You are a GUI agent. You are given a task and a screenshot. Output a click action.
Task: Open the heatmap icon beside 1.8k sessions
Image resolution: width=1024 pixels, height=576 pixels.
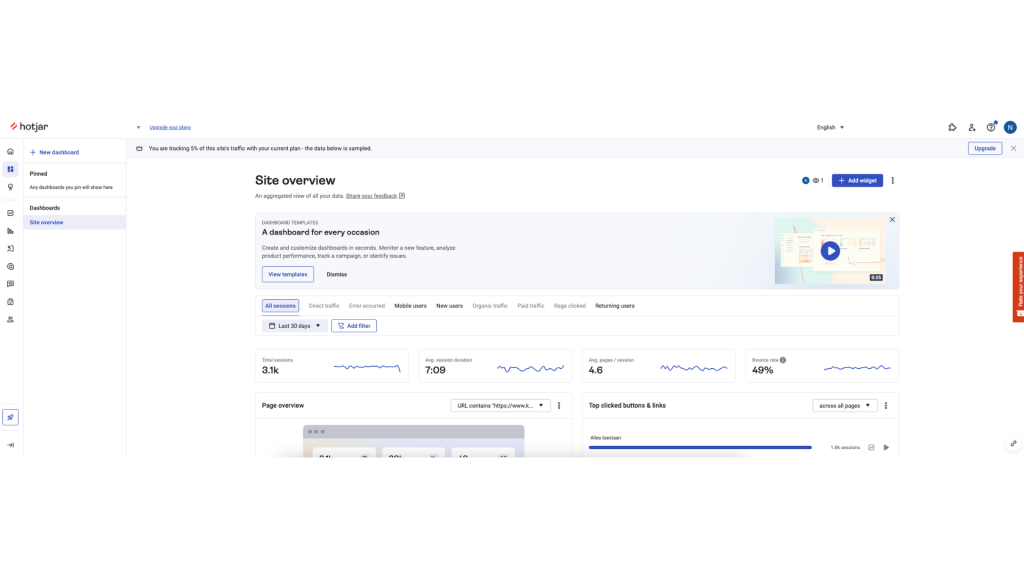pos(871,447)
